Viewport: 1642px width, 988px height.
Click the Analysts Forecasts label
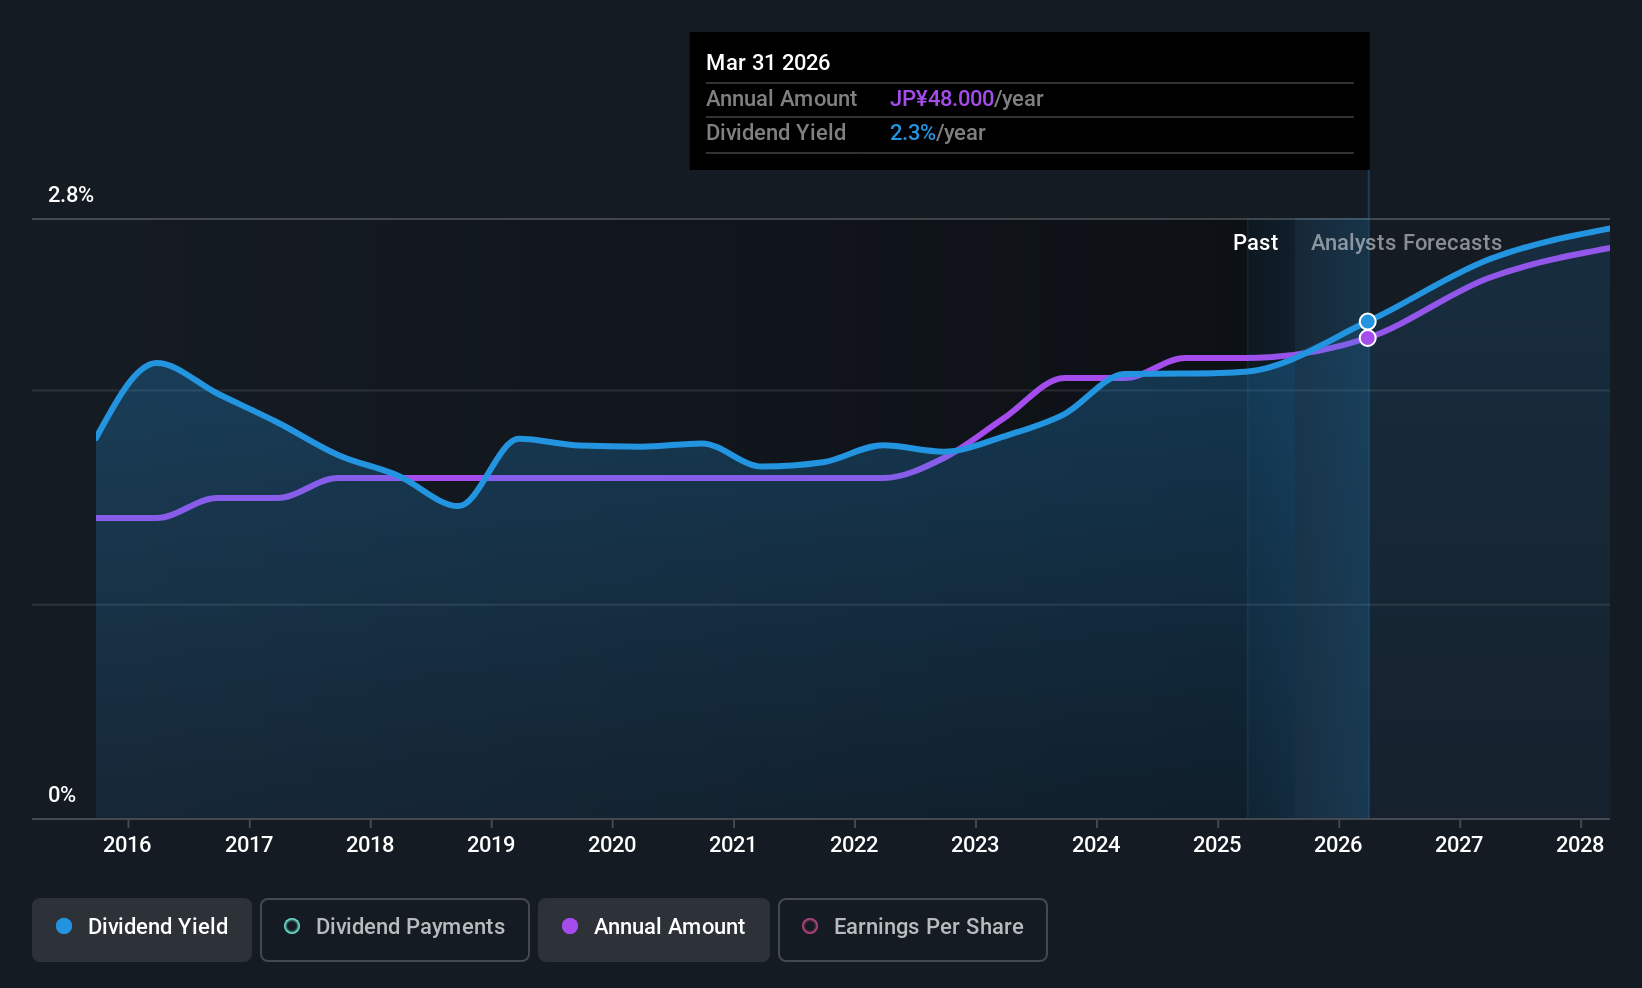[x=1406, y=243]
